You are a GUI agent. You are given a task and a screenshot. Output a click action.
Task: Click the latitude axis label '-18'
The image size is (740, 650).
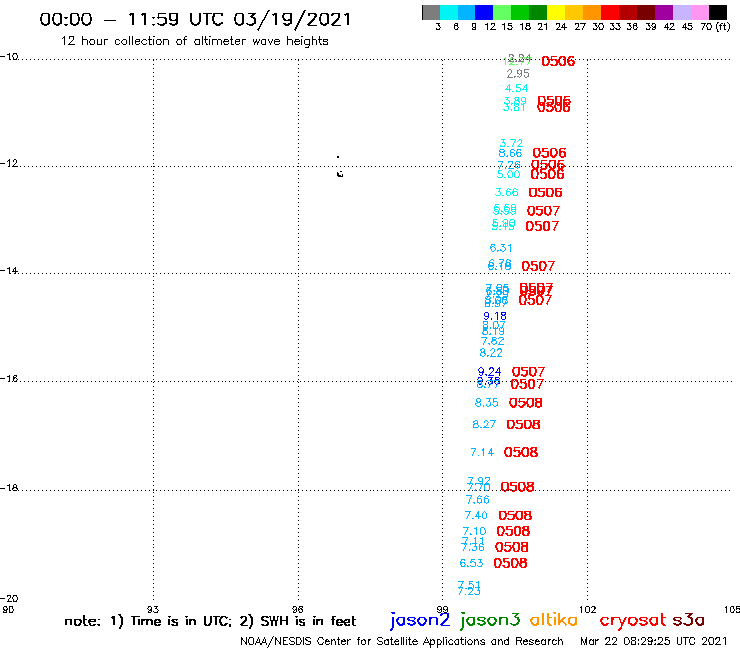tap(9, 487)
